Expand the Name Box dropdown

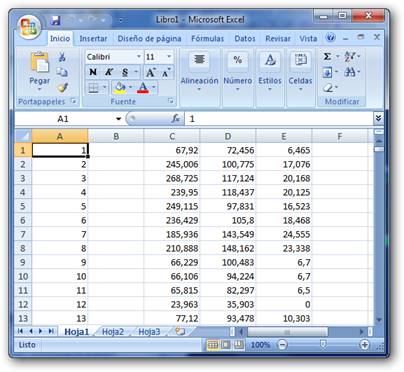(118, 119)
